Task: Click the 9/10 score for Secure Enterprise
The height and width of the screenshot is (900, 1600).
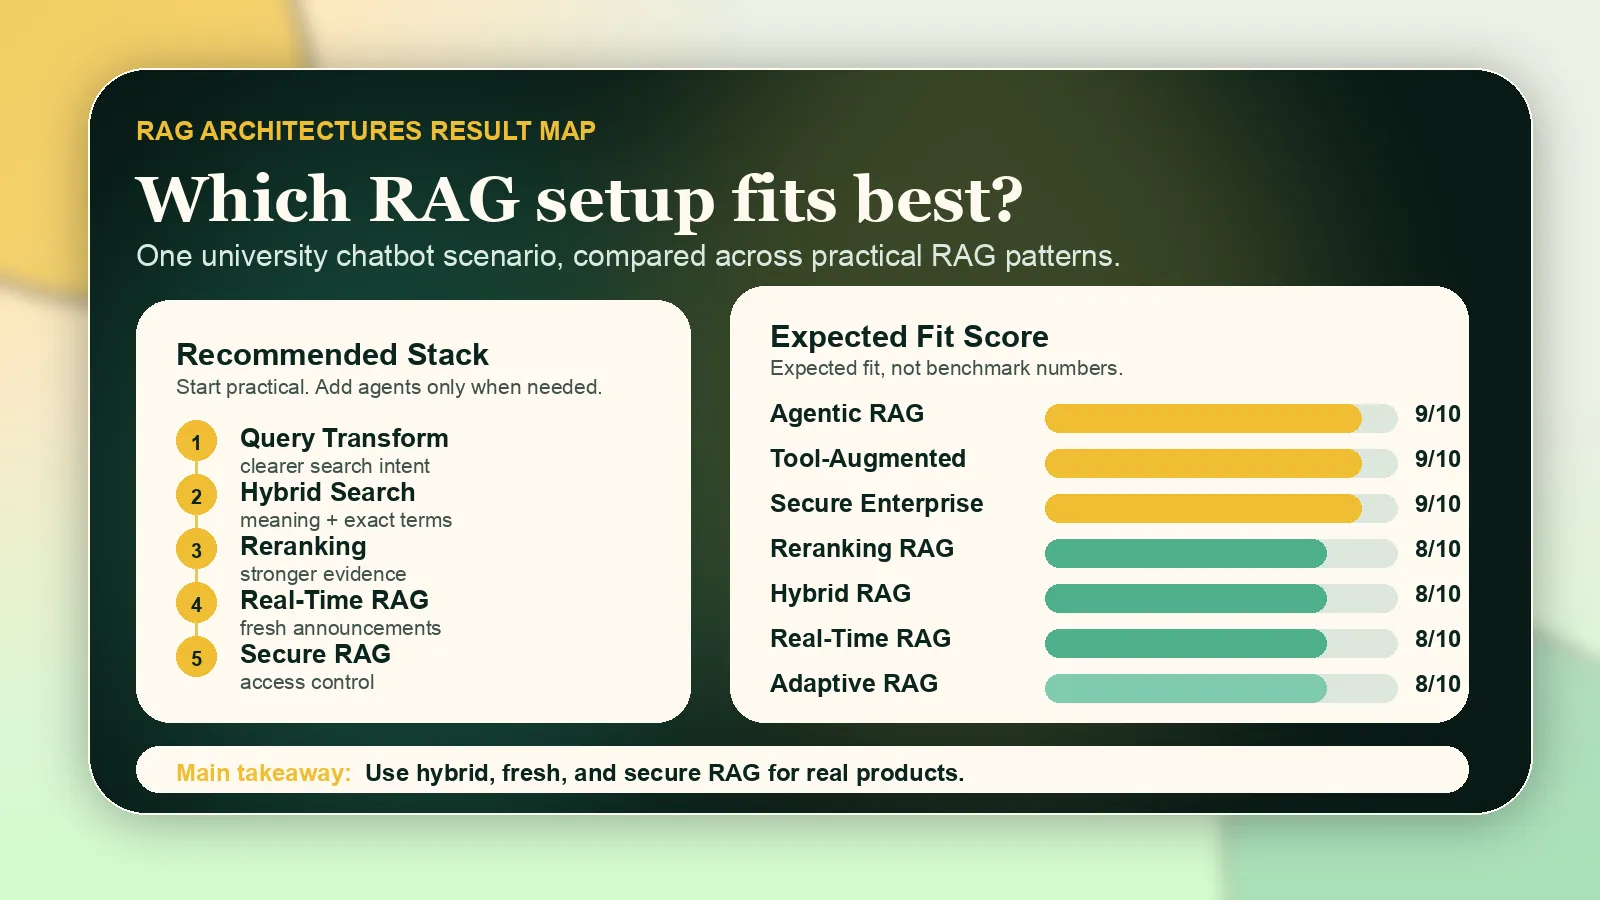Action: coord(1438,504)
